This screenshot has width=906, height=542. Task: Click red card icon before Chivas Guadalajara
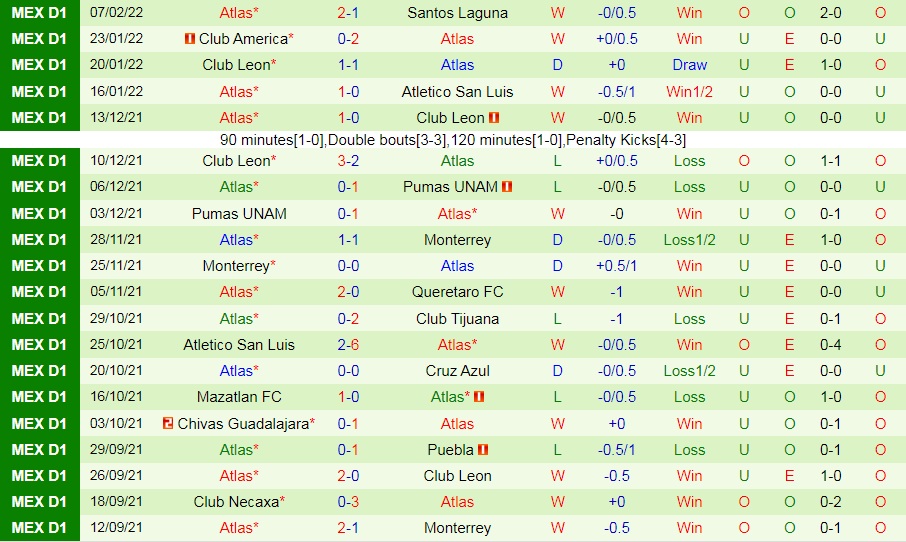168,424
